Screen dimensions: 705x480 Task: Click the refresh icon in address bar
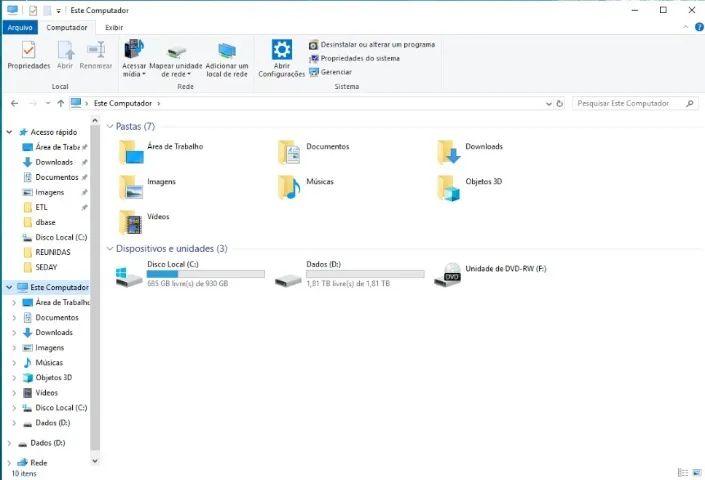tap(560, 103)
